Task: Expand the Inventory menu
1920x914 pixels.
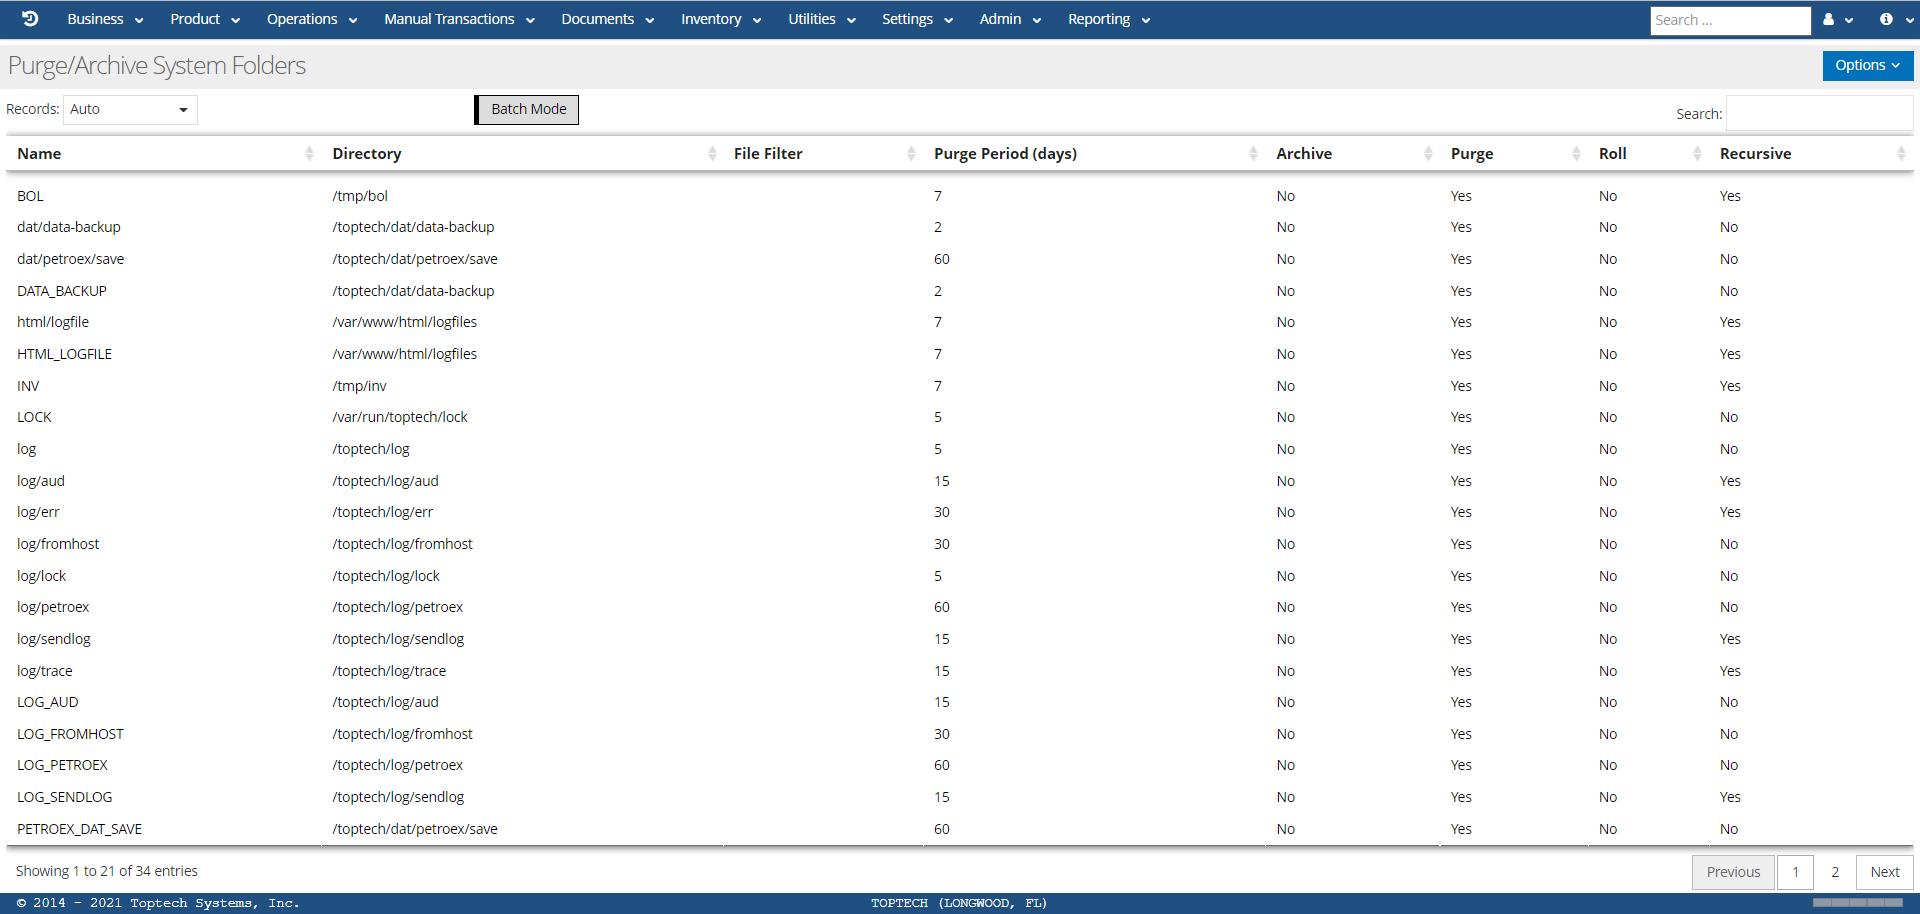Action: pyautogui.click(x=721, y=19)
